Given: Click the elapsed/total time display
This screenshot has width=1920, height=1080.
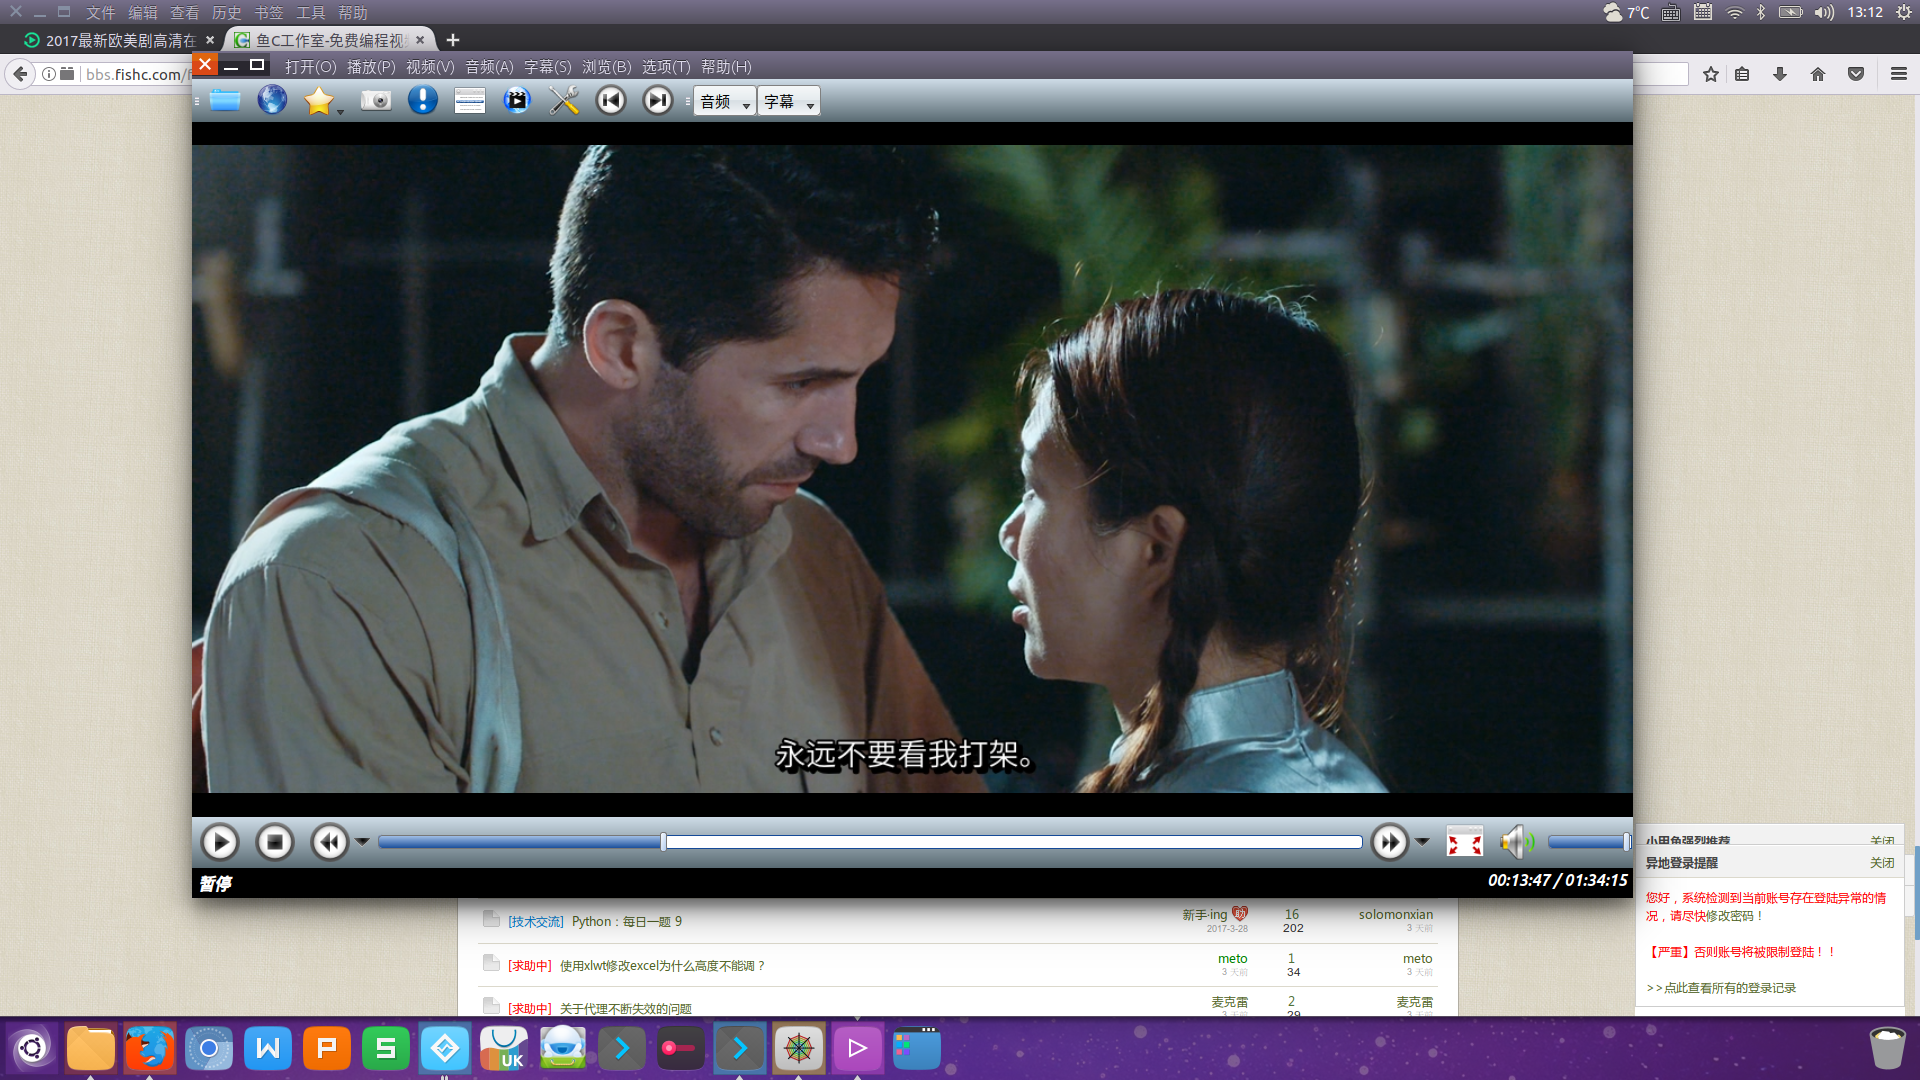Looking at the screenshot, I should point(1557,881).
